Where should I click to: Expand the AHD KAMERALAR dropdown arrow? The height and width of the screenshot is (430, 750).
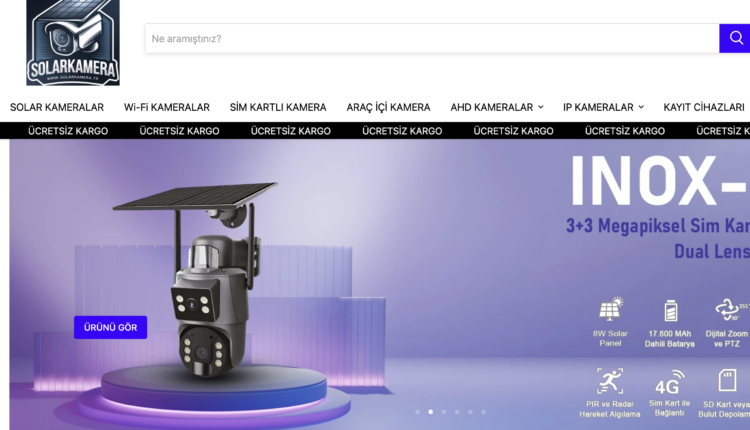click(541, 107)
